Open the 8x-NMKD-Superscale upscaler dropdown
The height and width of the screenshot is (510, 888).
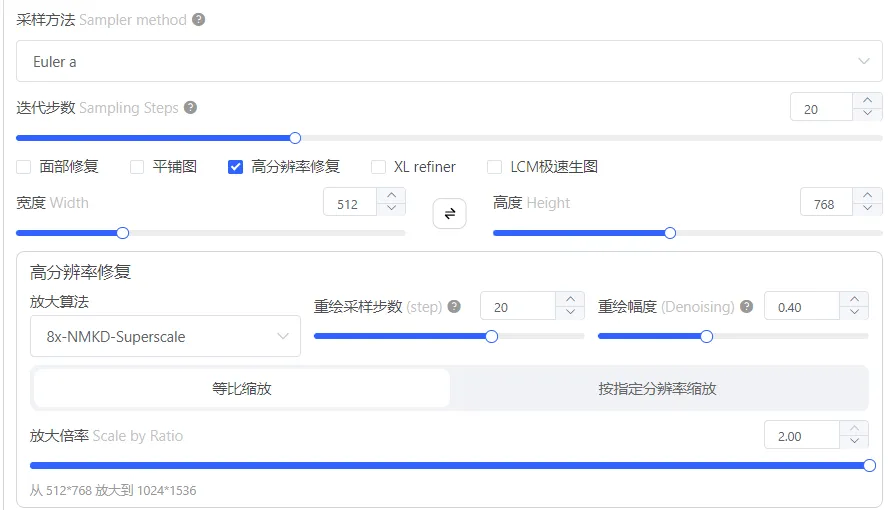coord(165,336)
